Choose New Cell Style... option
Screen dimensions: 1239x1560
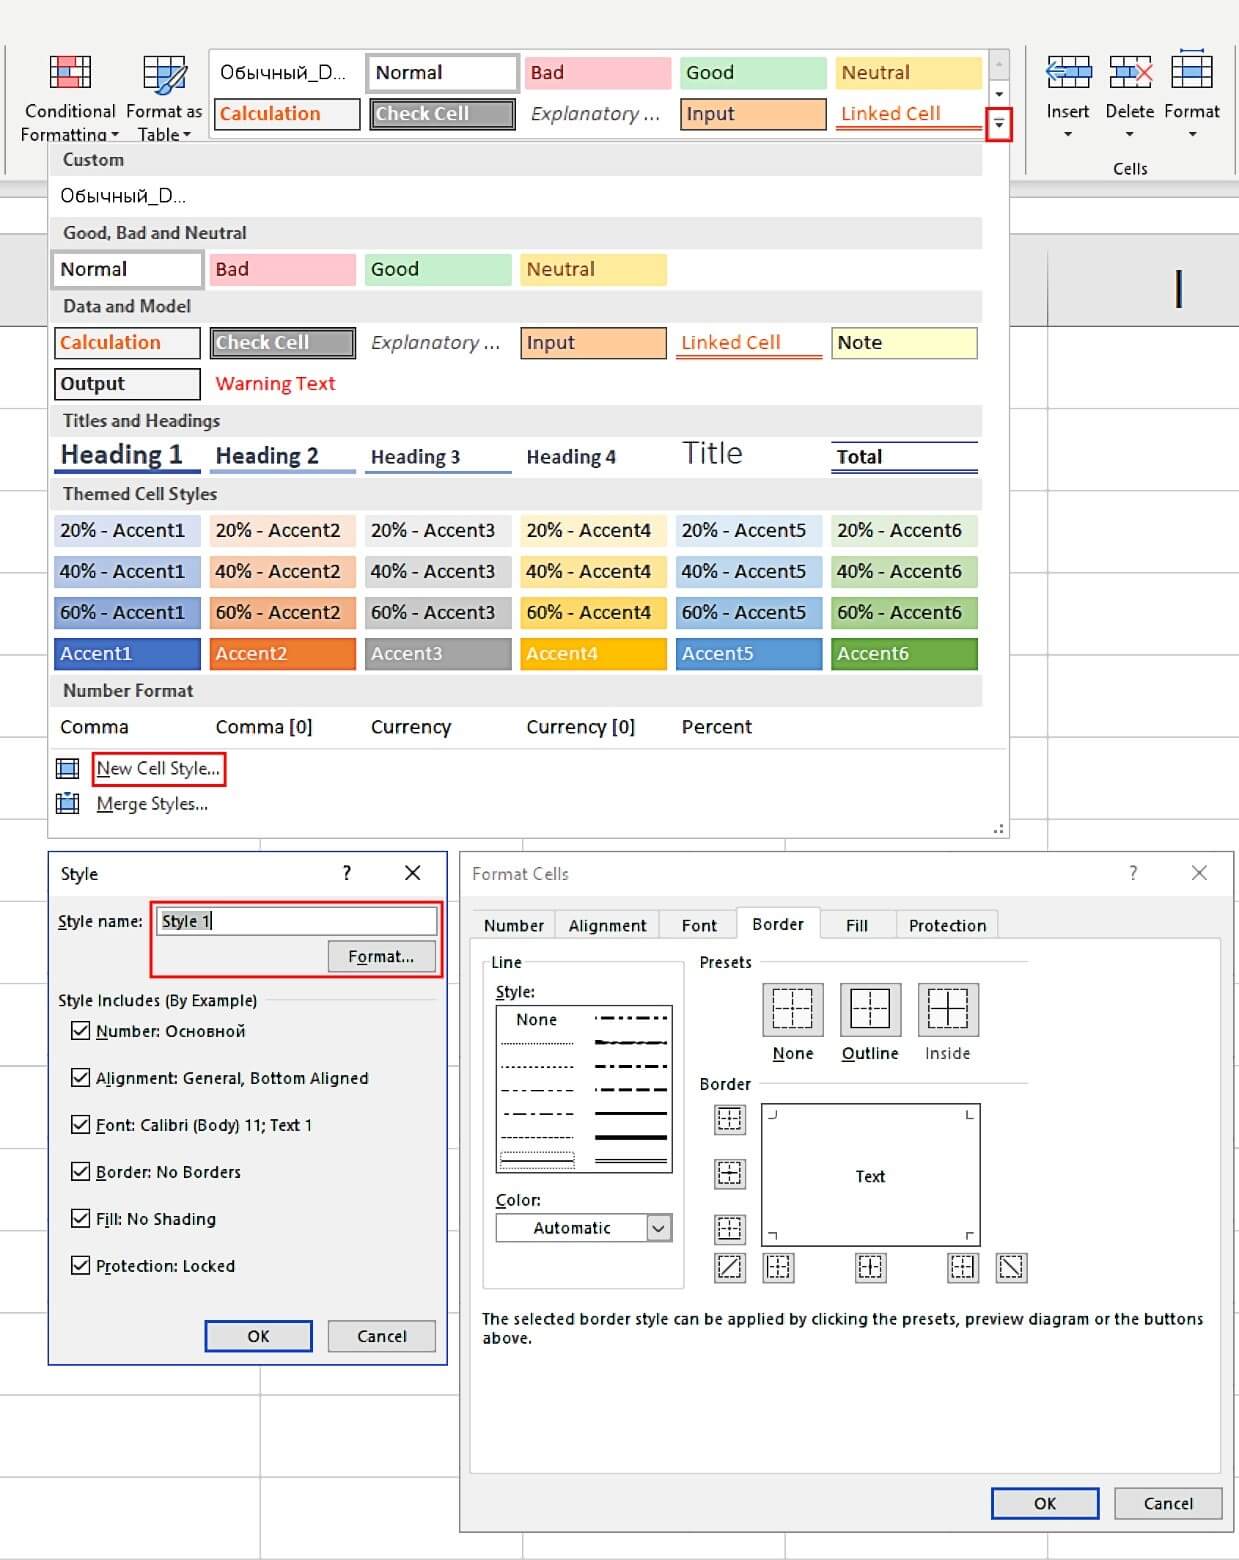(x=158, y=768)
